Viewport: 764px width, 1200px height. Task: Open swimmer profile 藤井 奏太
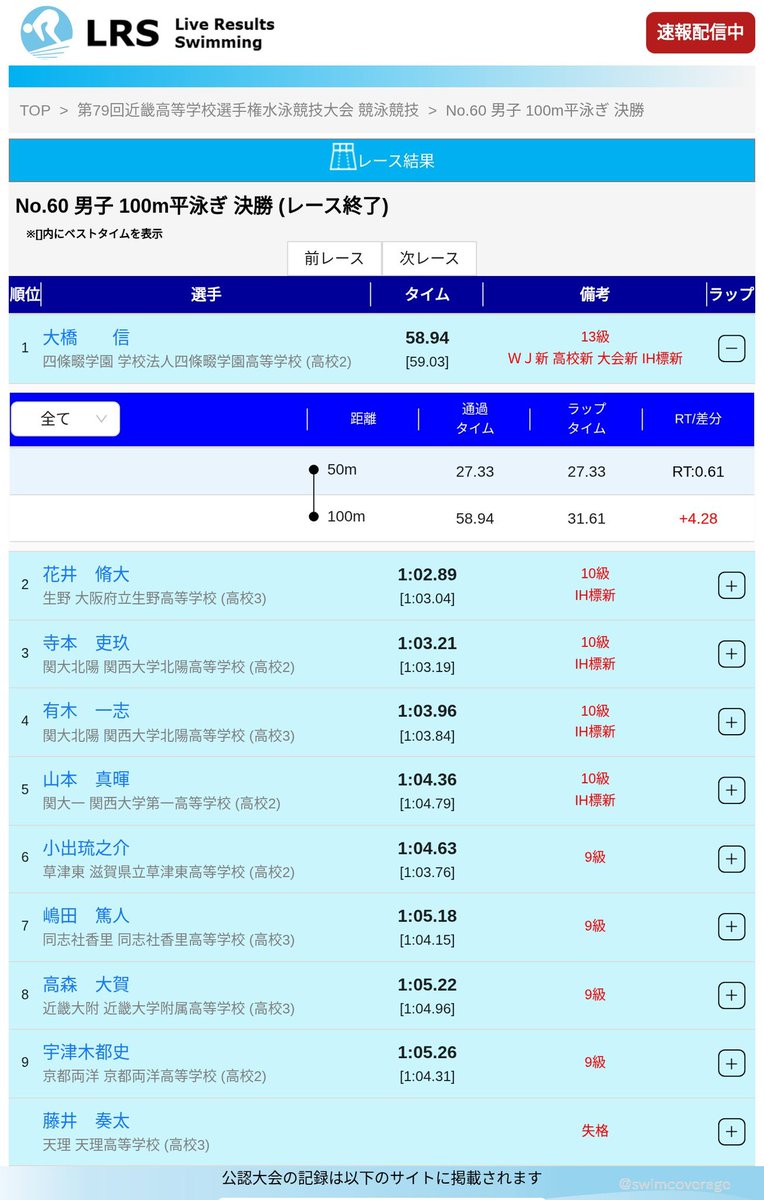(x=86, y=1121)
